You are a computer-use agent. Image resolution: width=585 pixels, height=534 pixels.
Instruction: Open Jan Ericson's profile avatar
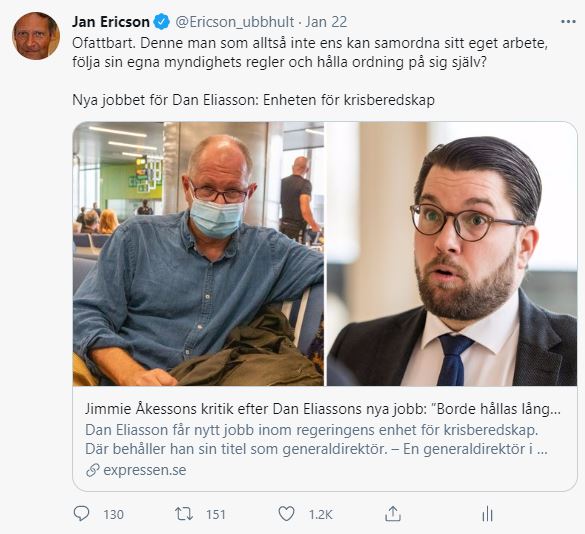[x=36, y=36]
